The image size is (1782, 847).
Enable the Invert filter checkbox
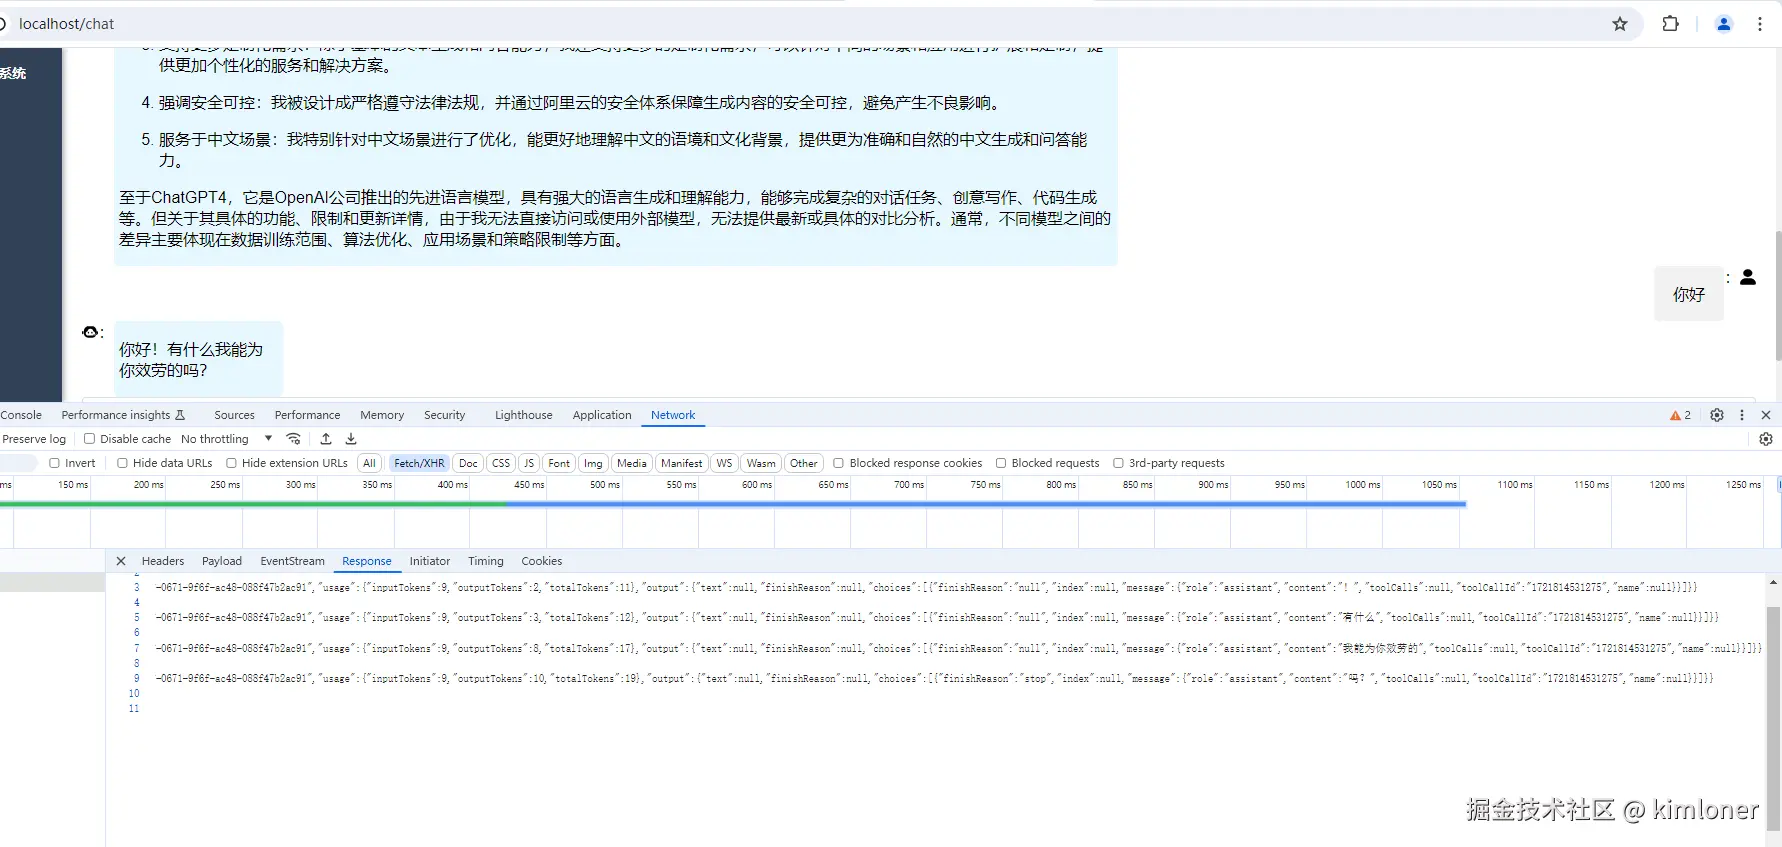[x=54, y=463]
